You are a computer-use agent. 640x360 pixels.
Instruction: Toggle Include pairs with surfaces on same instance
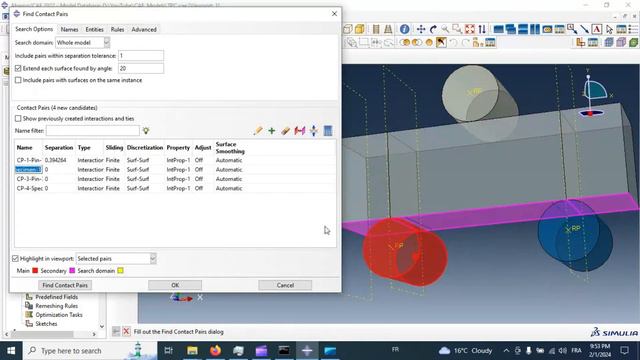[18, 80]
